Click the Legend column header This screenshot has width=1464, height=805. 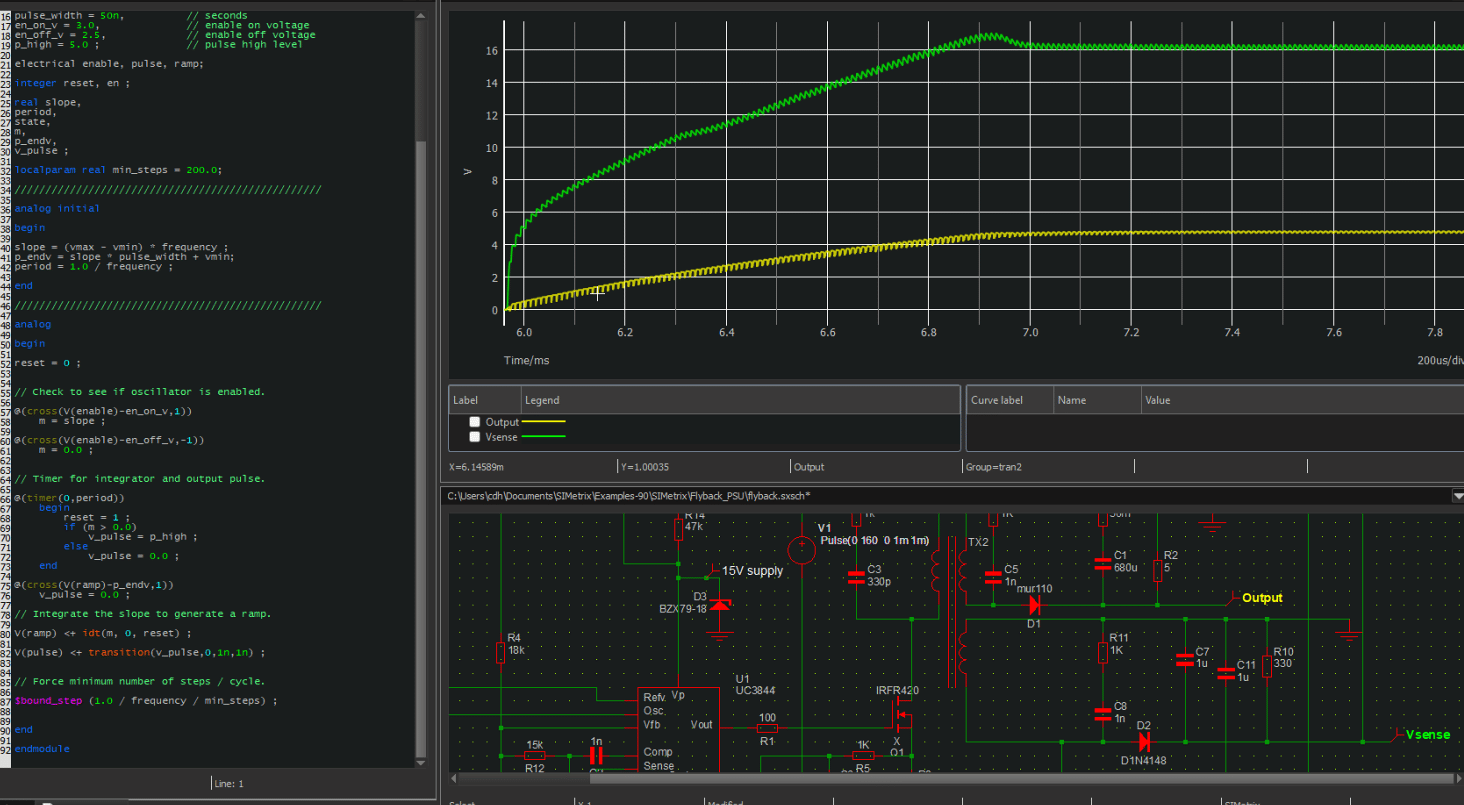point(542,400)
